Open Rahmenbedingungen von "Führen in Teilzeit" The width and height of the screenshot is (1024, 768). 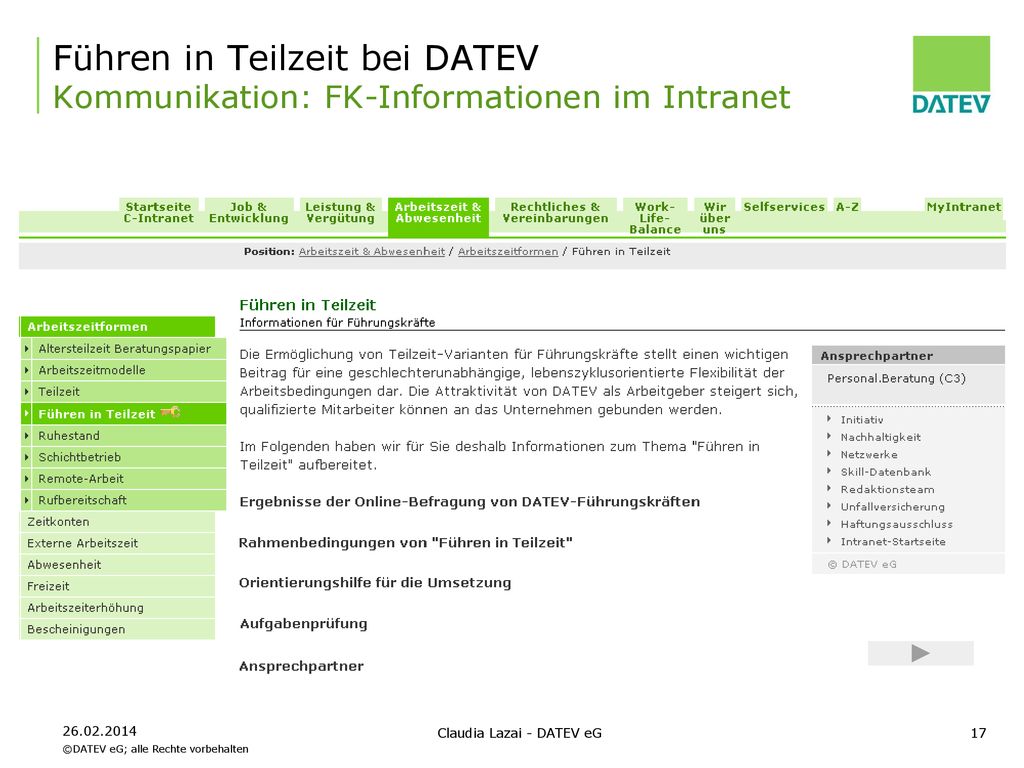pyautogui.click(x=406, y=543)
